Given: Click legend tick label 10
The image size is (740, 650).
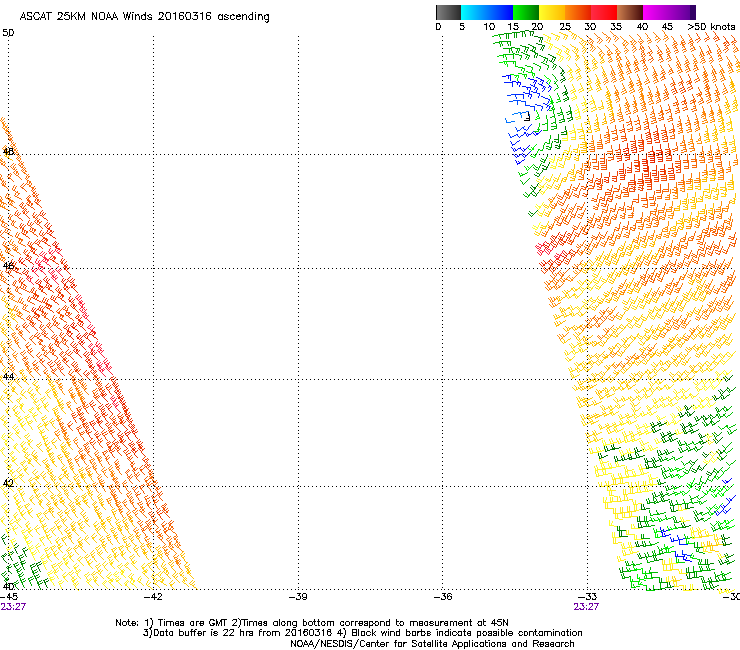Looking at the screenshot, I should click(489, 27).
